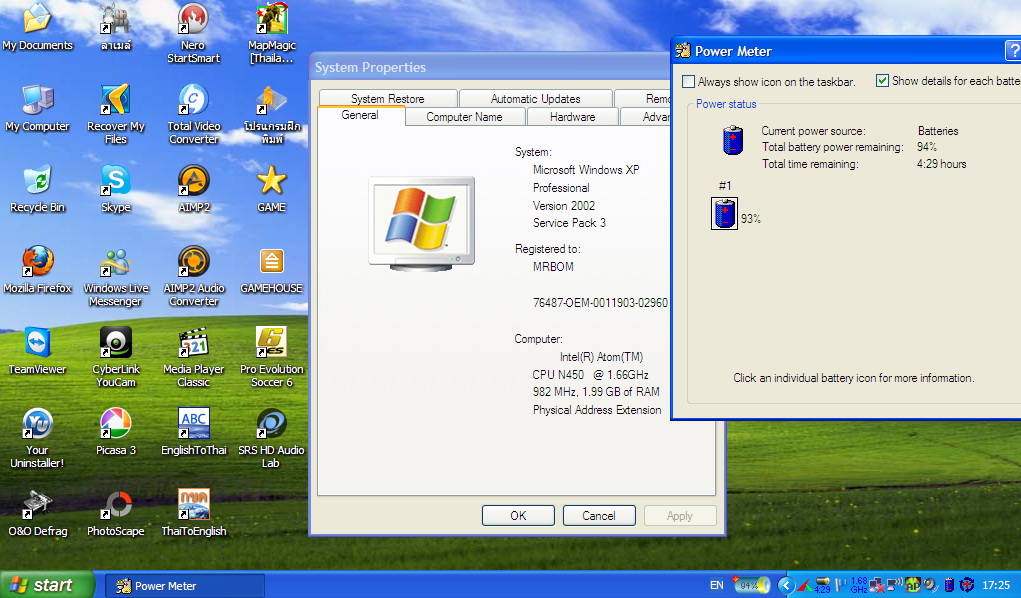Enable Always show icon on the taskbar
Image resolution: width=1021 pixels, height=598 pixels.
pos(688,82)
